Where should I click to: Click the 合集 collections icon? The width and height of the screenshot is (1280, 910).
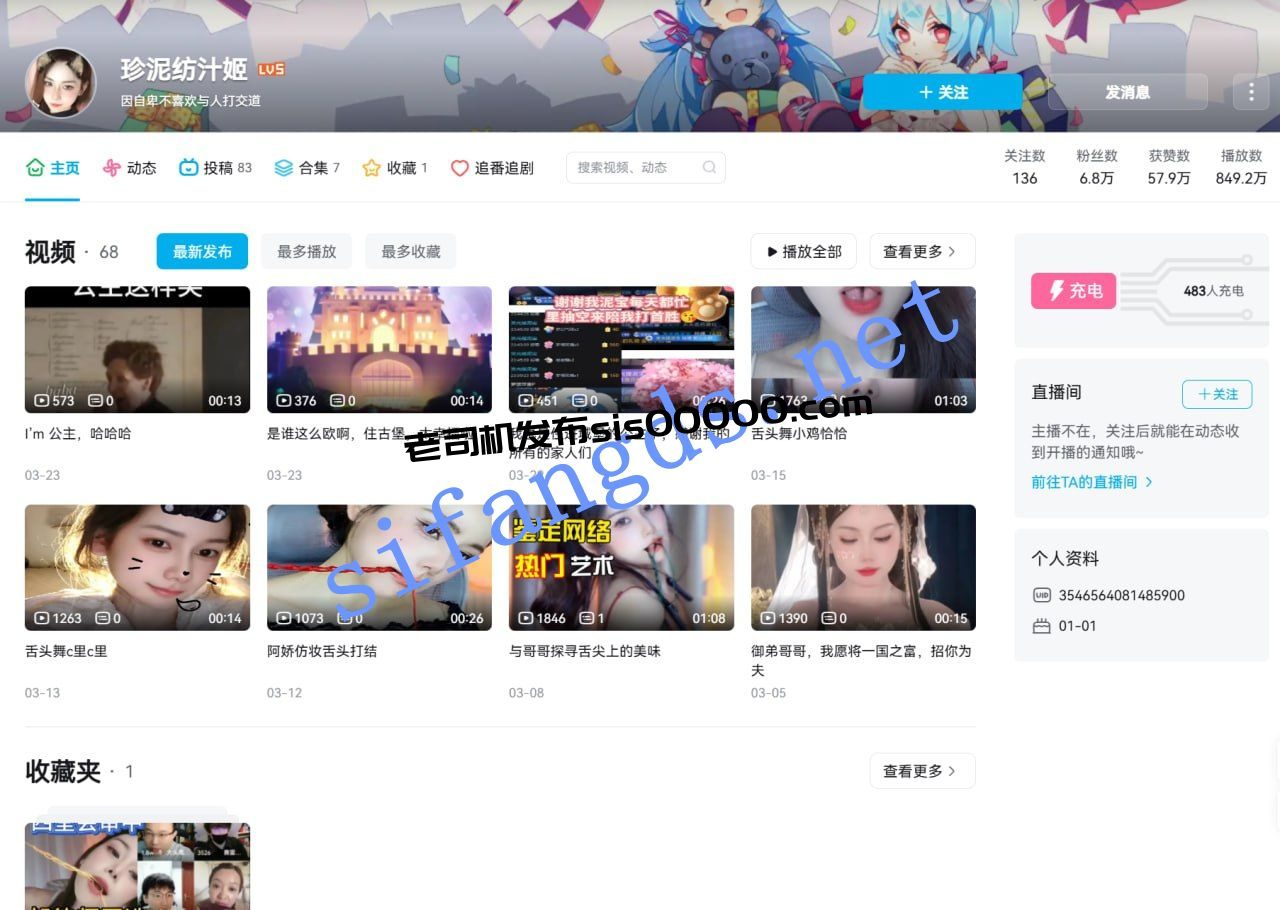[x=284, y=168]
